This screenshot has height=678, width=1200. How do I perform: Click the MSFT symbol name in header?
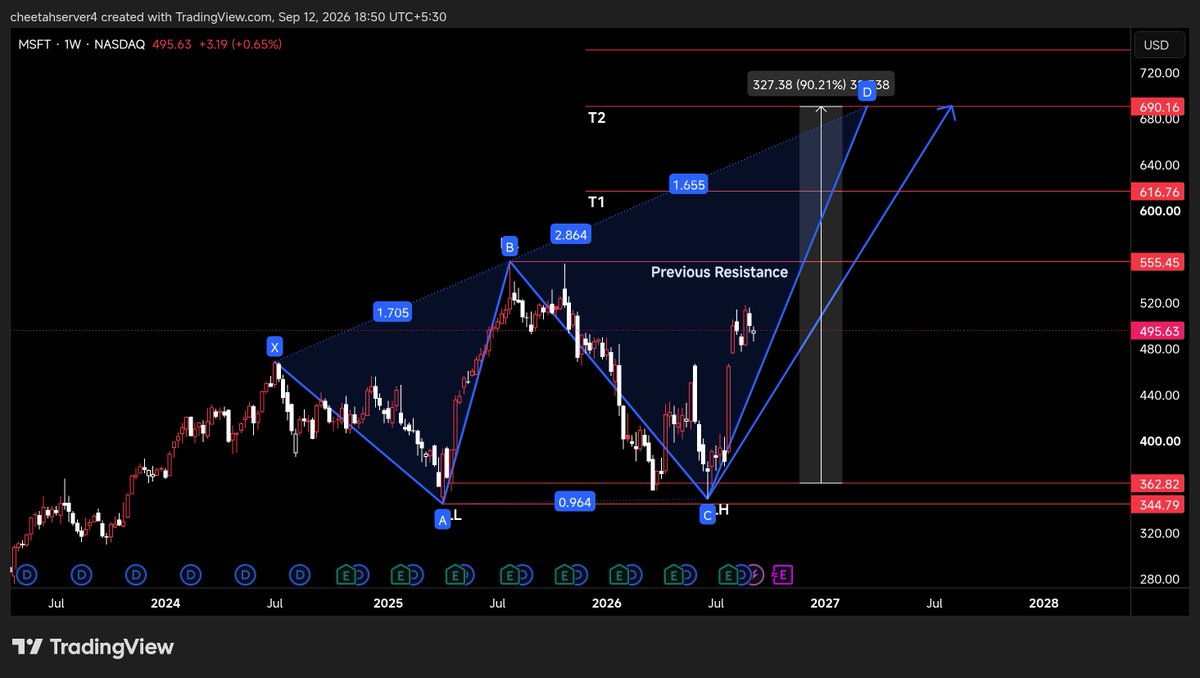(34, 44)
